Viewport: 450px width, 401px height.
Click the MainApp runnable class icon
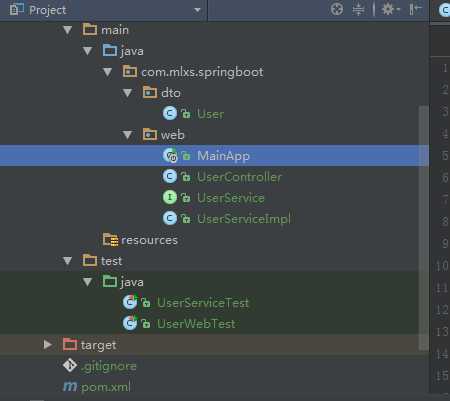(x=170, y=155)
